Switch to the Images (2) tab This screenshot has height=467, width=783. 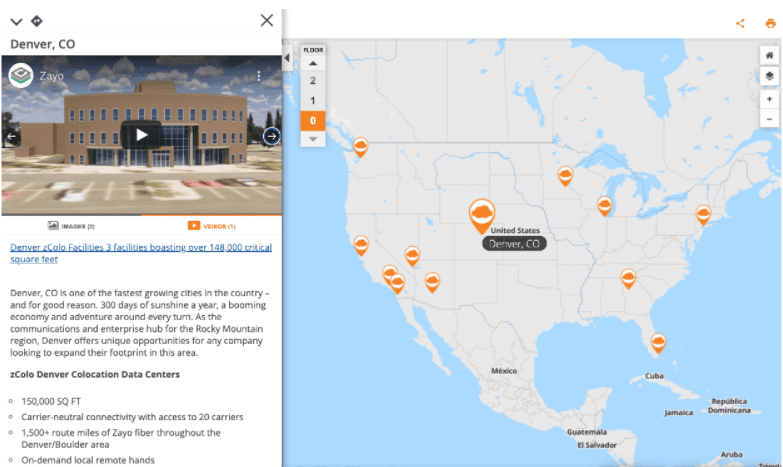(71, 226)
